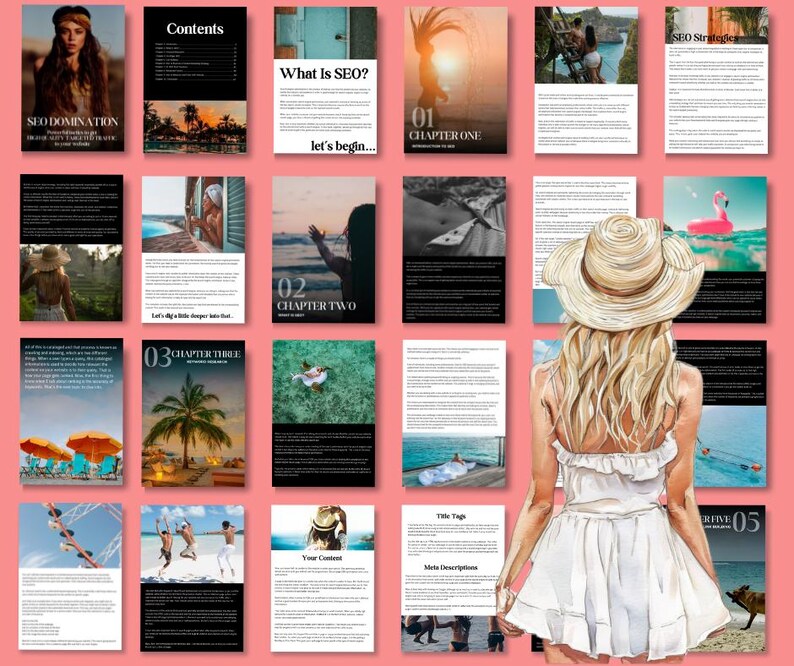The image size is (794, 666).
Task: Open the page with woman in window with towel
Action: [193, 249]
